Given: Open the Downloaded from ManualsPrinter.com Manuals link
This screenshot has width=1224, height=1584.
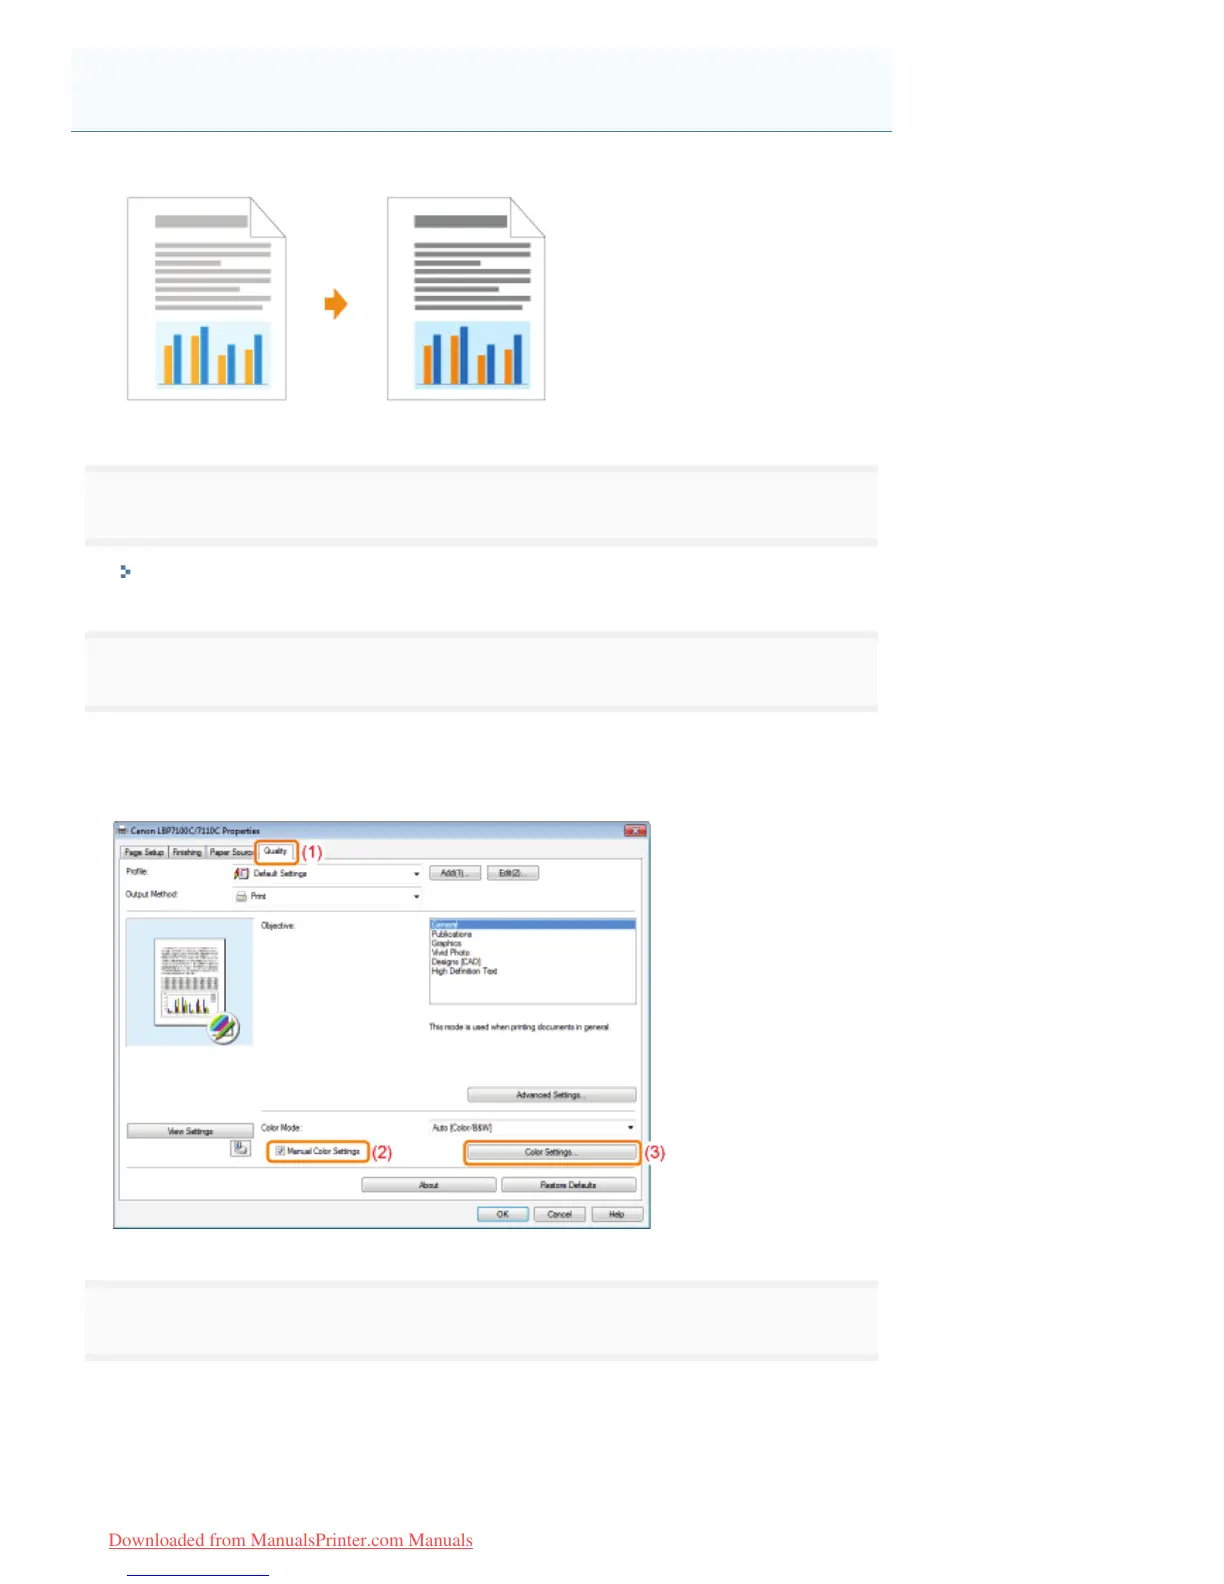Looking at the screenshot, I should [x=291, y=1540].
